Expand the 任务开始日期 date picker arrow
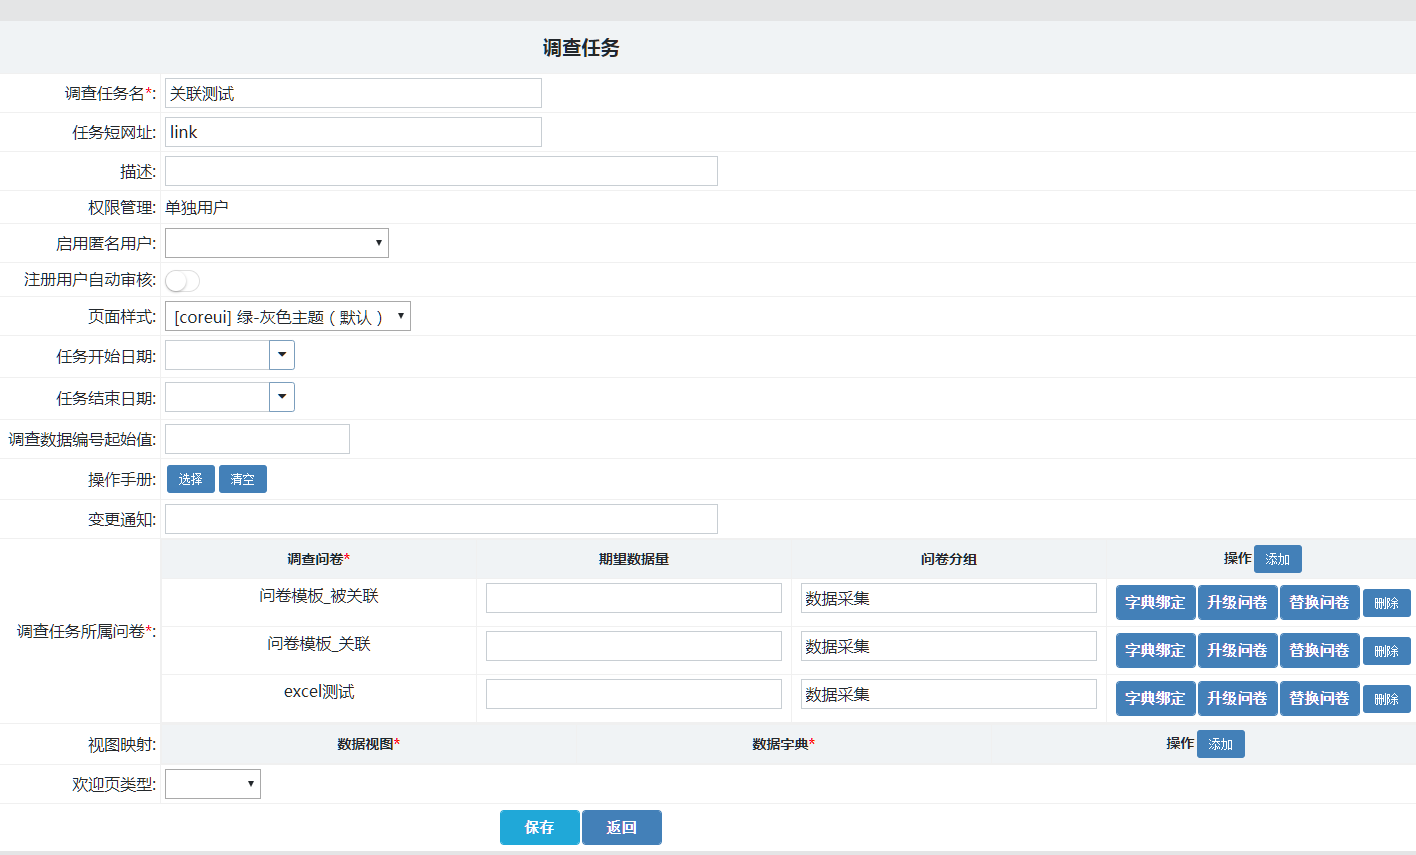This screenshot has height=855, width=1416. 282,355
